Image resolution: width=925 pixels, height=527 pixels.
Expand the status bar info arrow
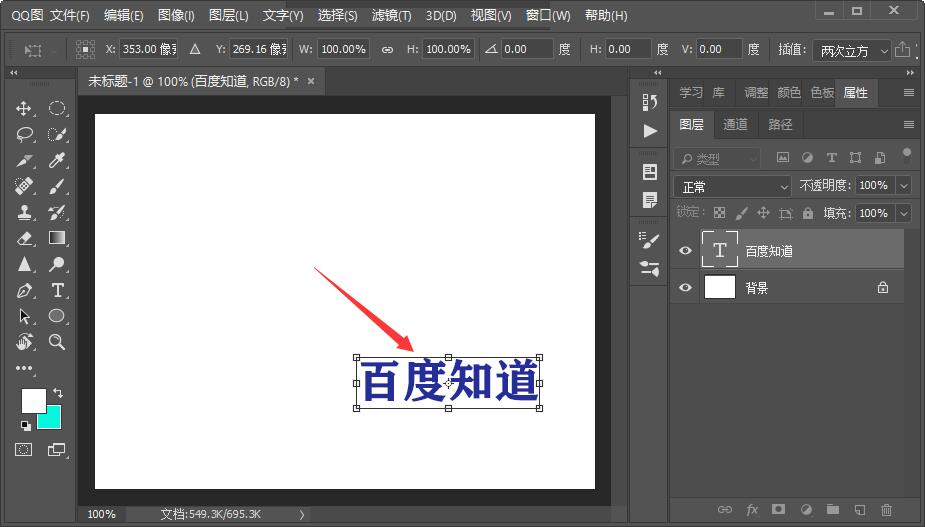point(301,515)
